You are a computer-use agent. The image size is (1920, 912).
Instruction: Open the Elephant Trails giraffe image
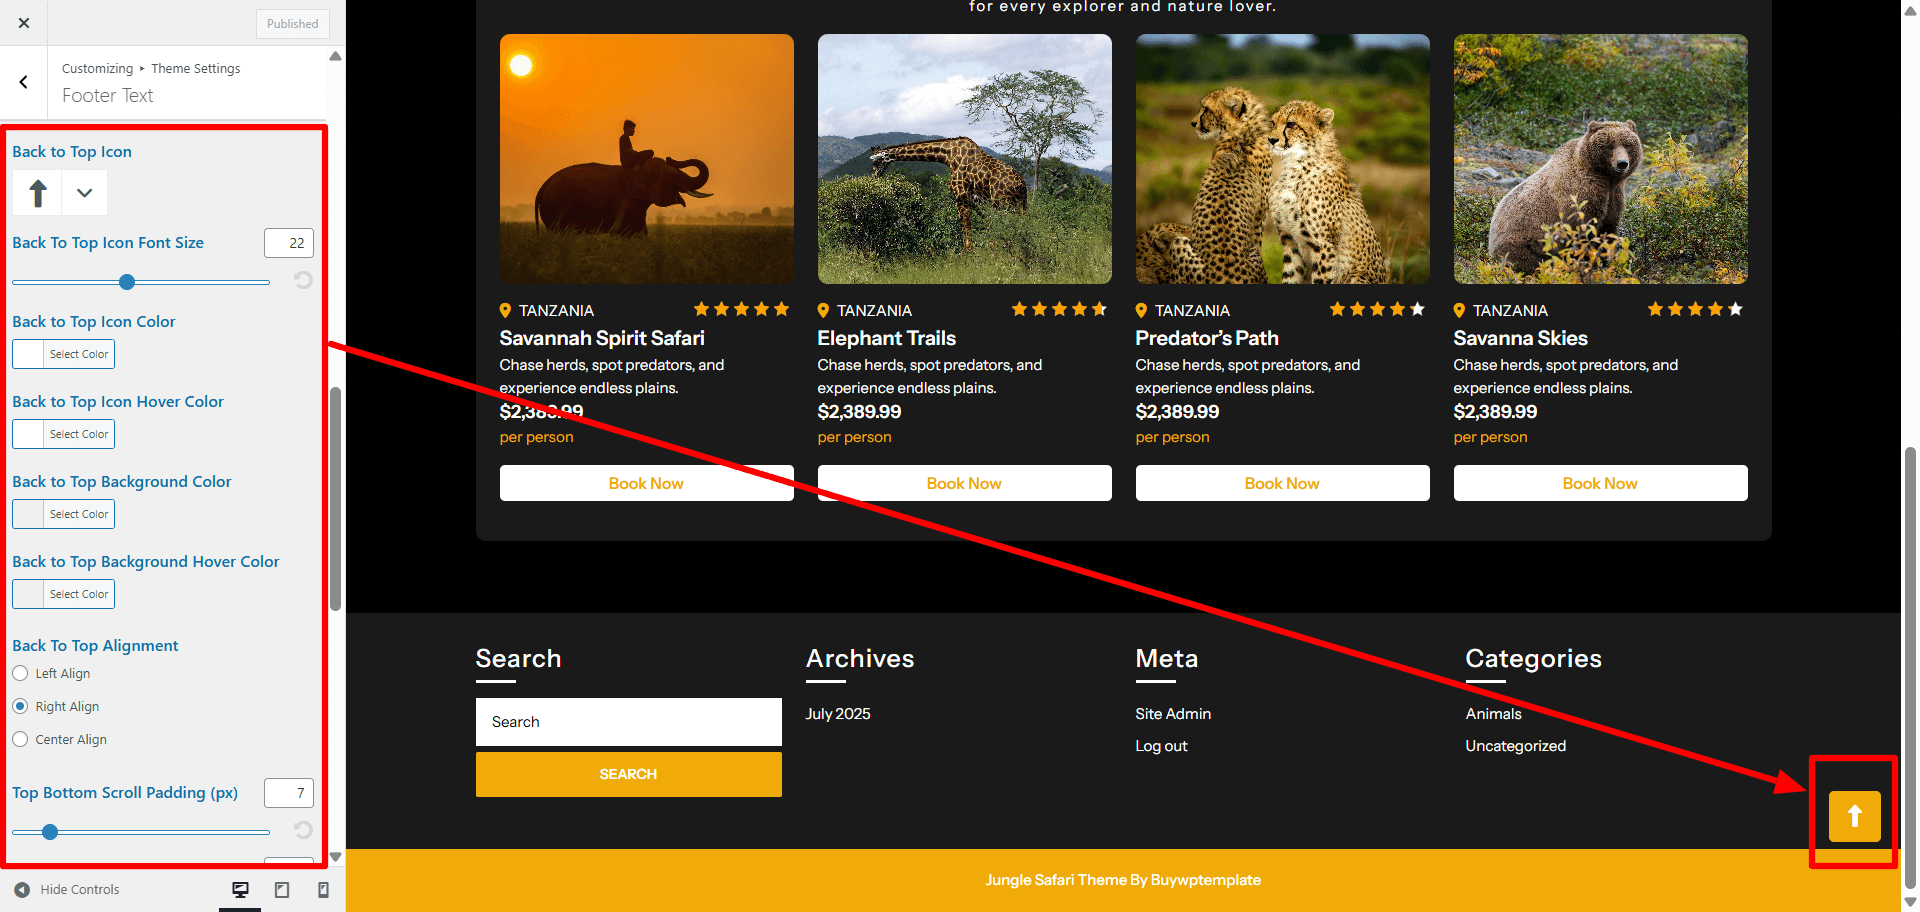click(x=965, y=159)
